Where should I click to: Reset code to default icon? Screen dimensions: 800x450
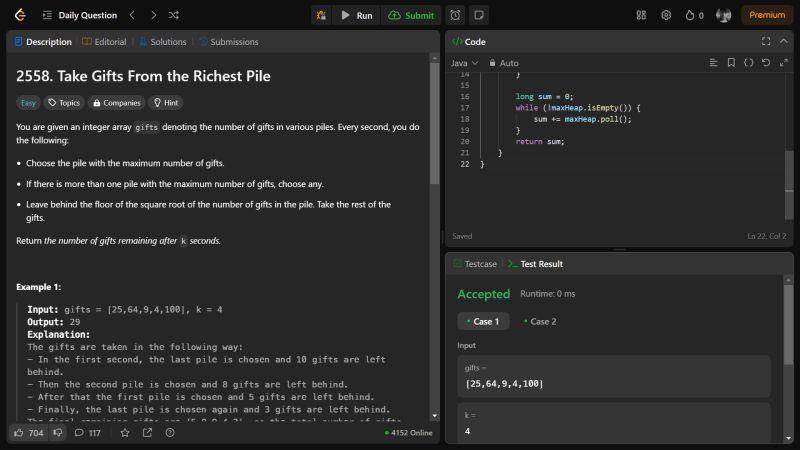(x=766, y=63)
